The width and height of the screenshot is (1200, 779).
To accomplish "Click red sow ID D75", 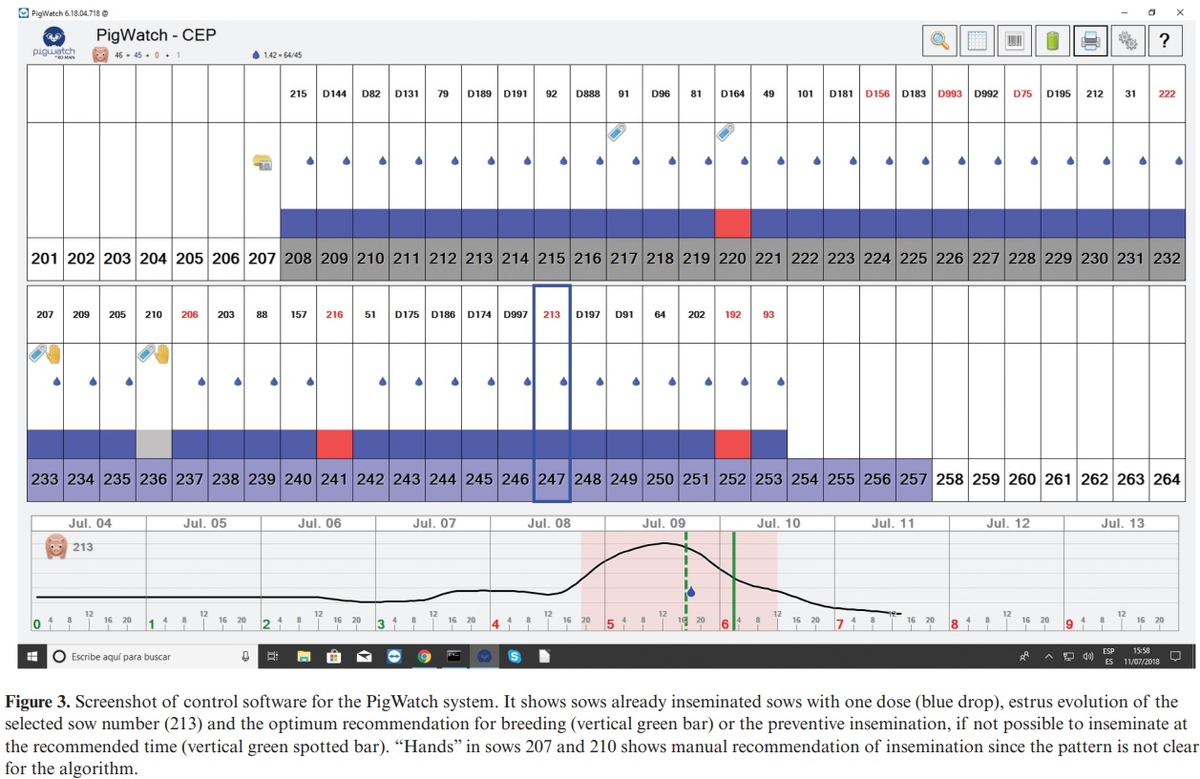I will click(x=1022, y=94).
